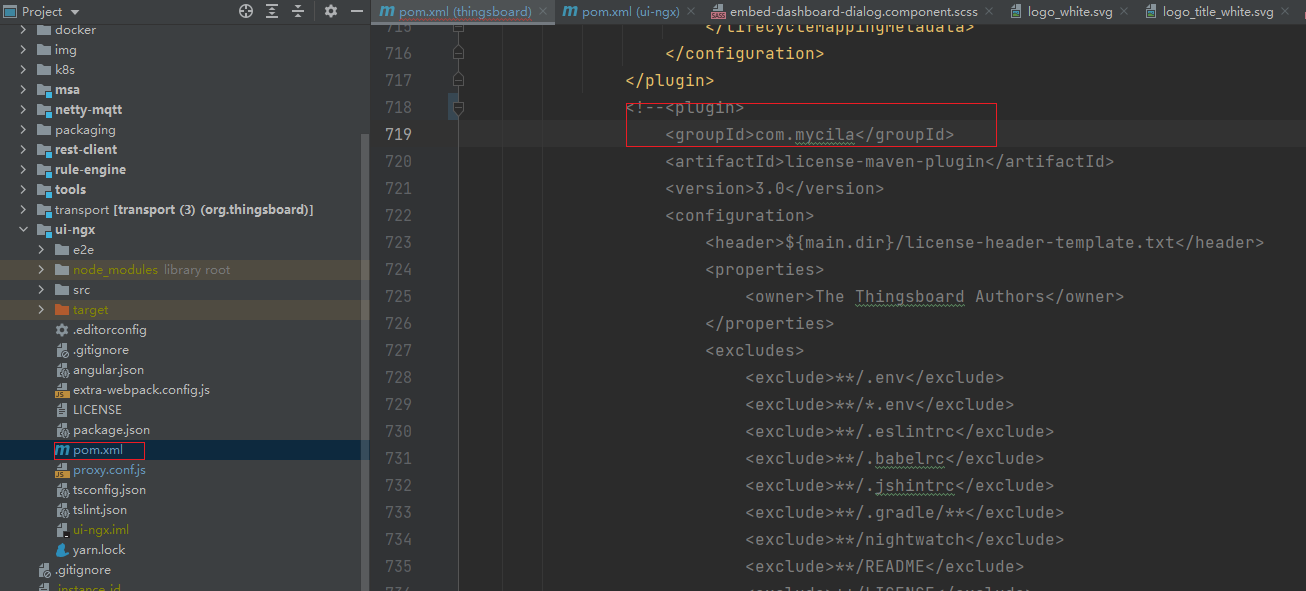Select the packaging folder
Image resolution: width=1306 pixels, height=591 pixels.
(x=85, y=130)
